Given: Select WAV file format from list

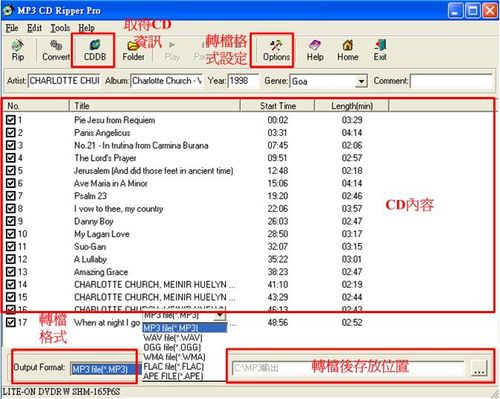Looking at the screenshot, I should click(173, 338).
